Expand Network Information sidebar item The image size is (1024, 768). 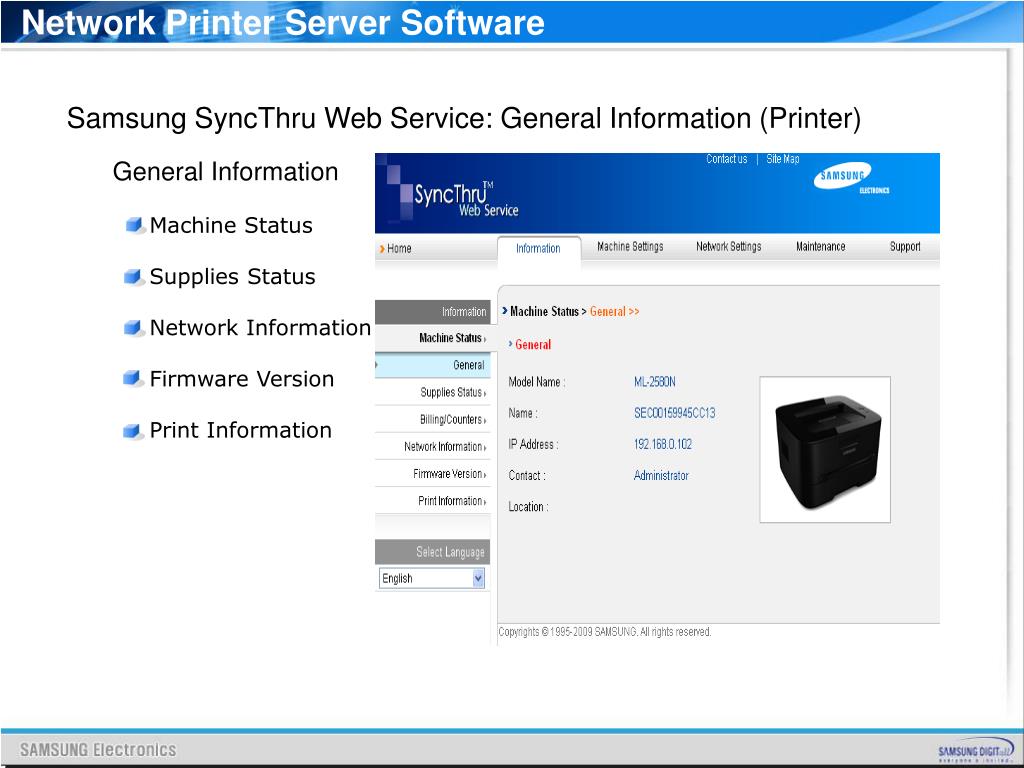(432, 447)
